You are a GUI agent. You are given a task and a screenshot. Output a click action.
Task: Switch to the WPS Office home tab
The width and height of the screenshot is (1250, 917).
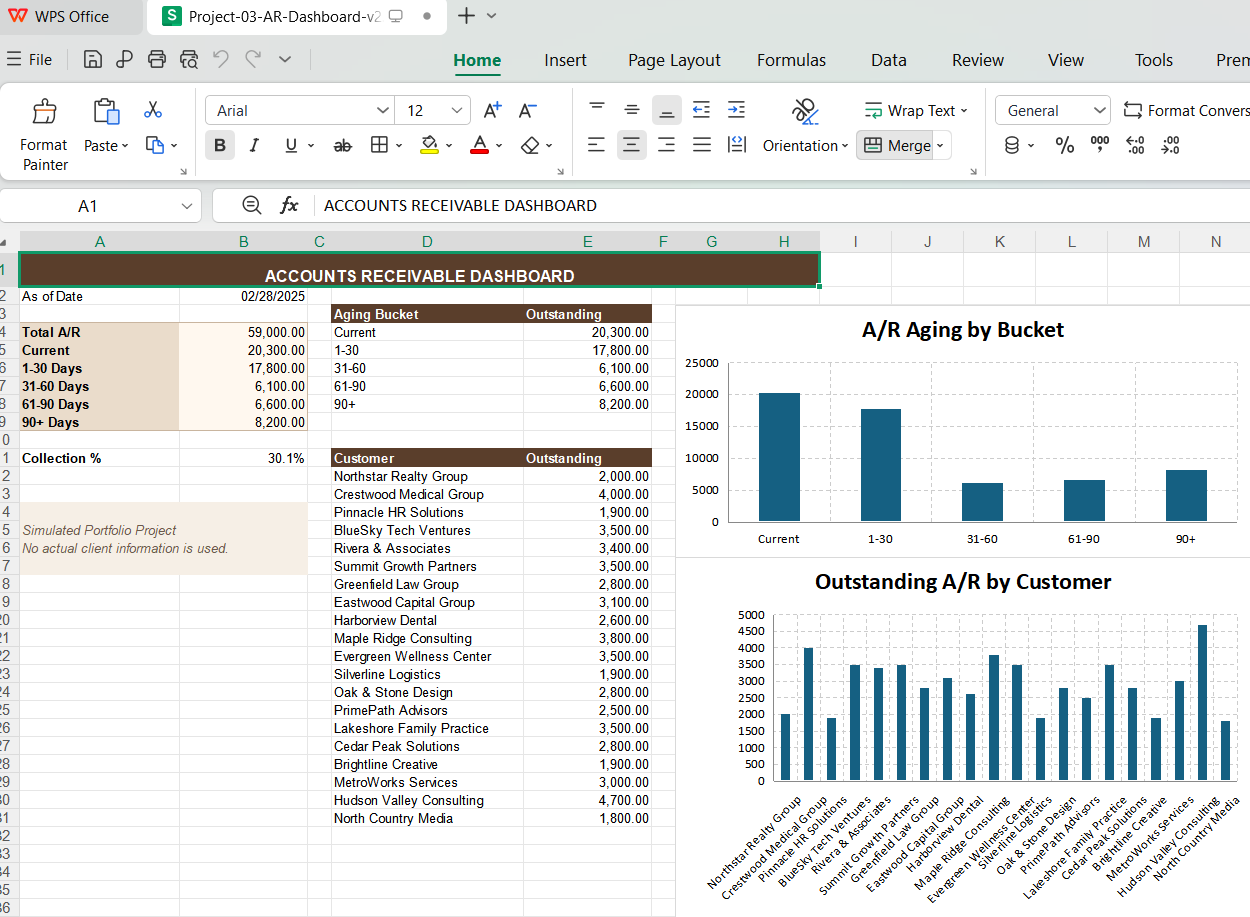[x=60, y=16]
